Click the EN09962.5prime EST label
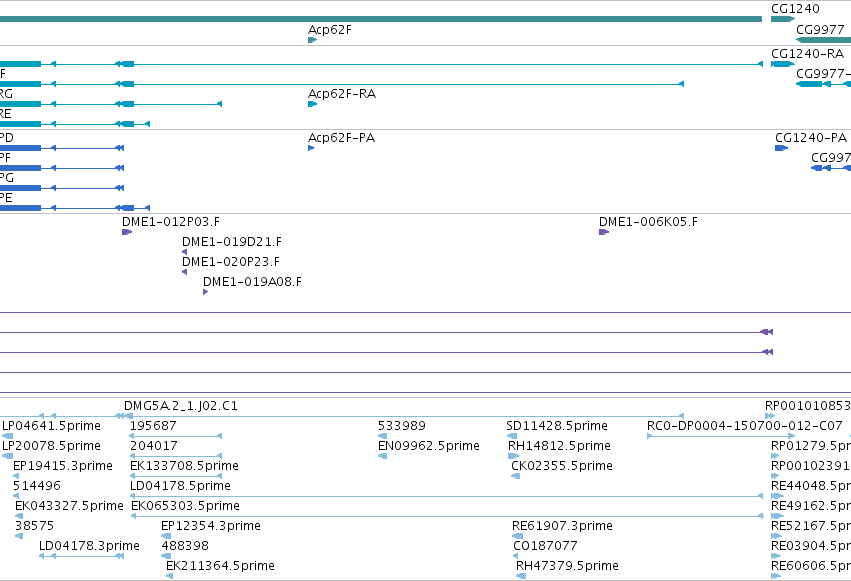Viewport: 851px width, 581px height. tap(429, 446)
